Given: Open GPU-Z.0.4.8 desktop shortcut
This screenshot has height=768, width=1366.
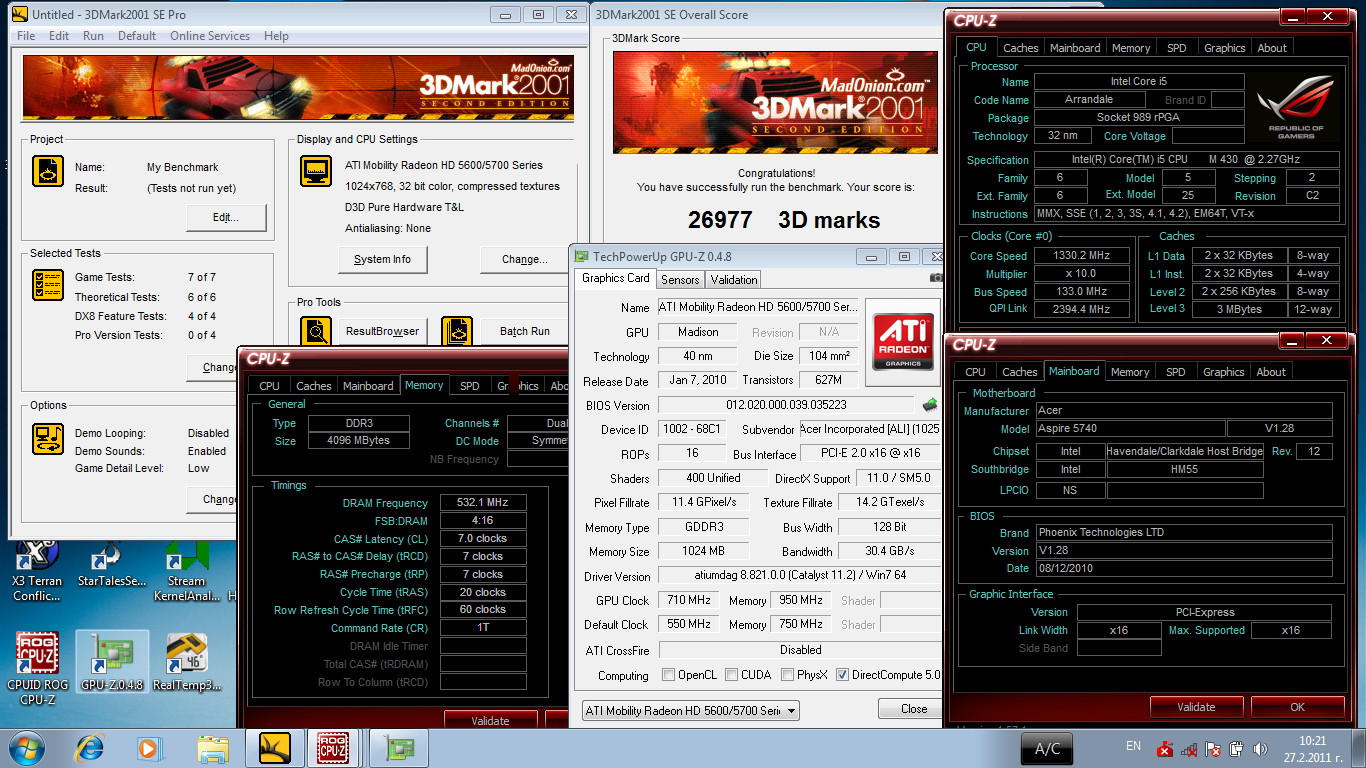Looking at the screenshot, I should (112, 662).
